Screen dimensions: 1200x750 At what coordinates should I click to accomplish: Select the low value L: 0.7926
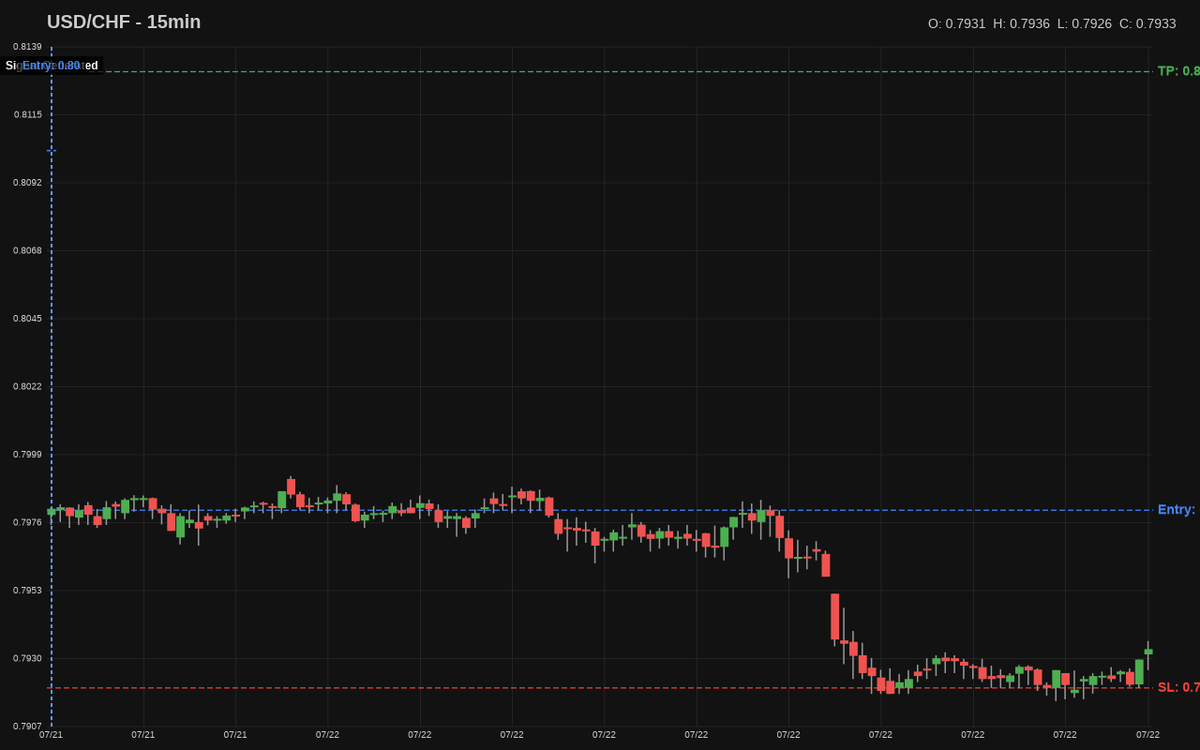click(1084, 23)
